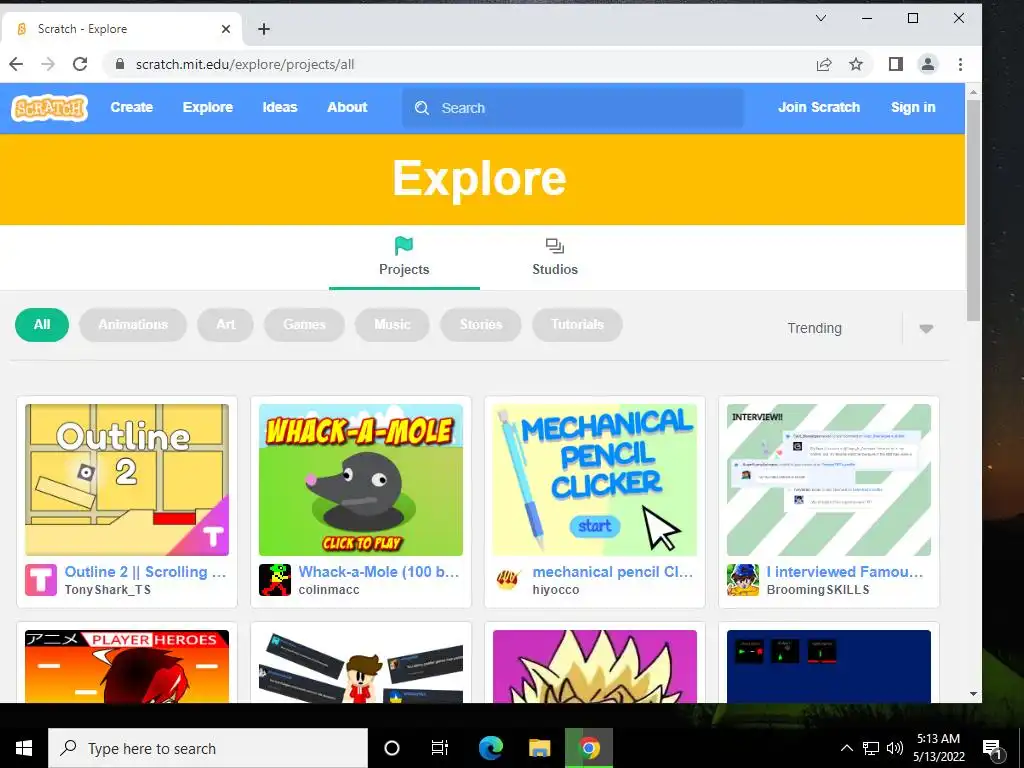This screenshot has width=1024, height=768.
Task: Switch to the Studios tab
Action: 554,259
